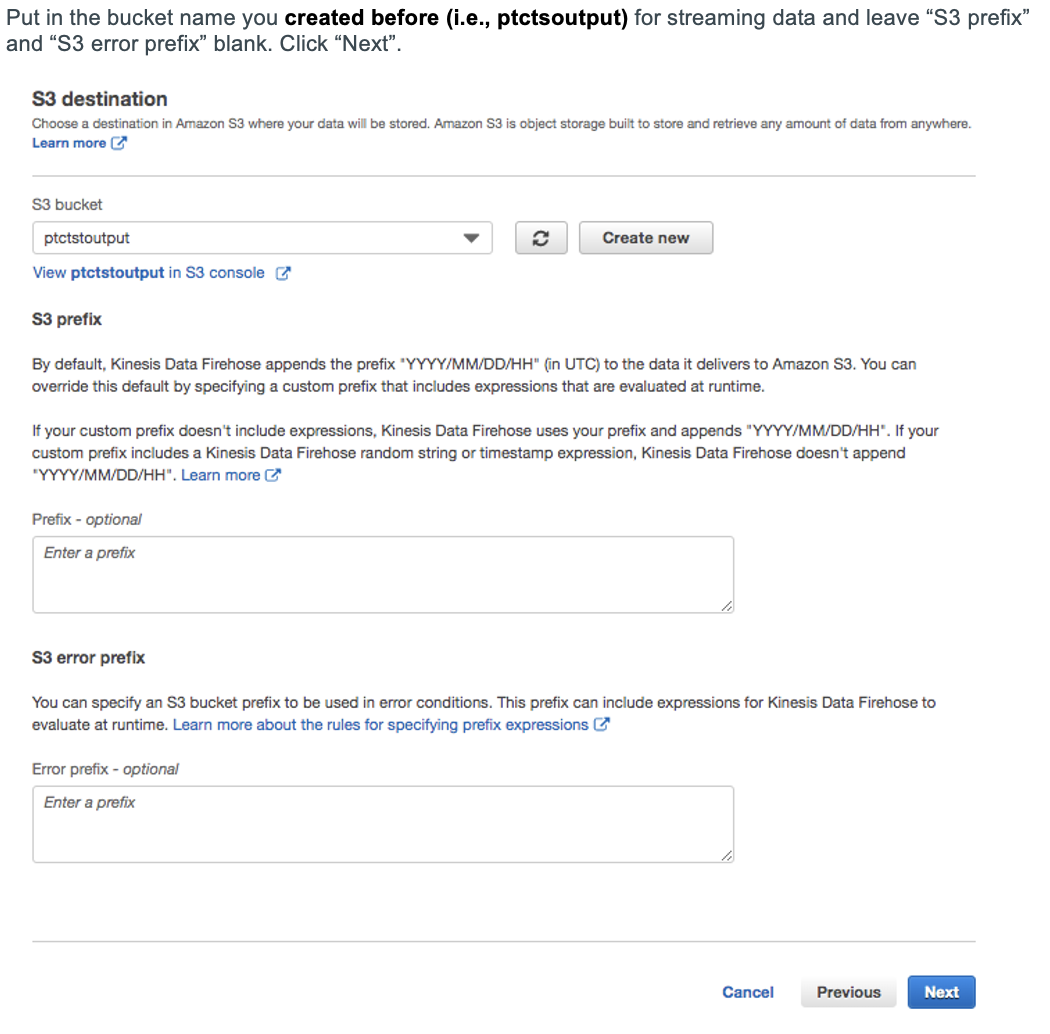The width and height of the screenshot is (1050, 1034).
Task: Open Learn more link under S3 destination
Action: point(69,143)
